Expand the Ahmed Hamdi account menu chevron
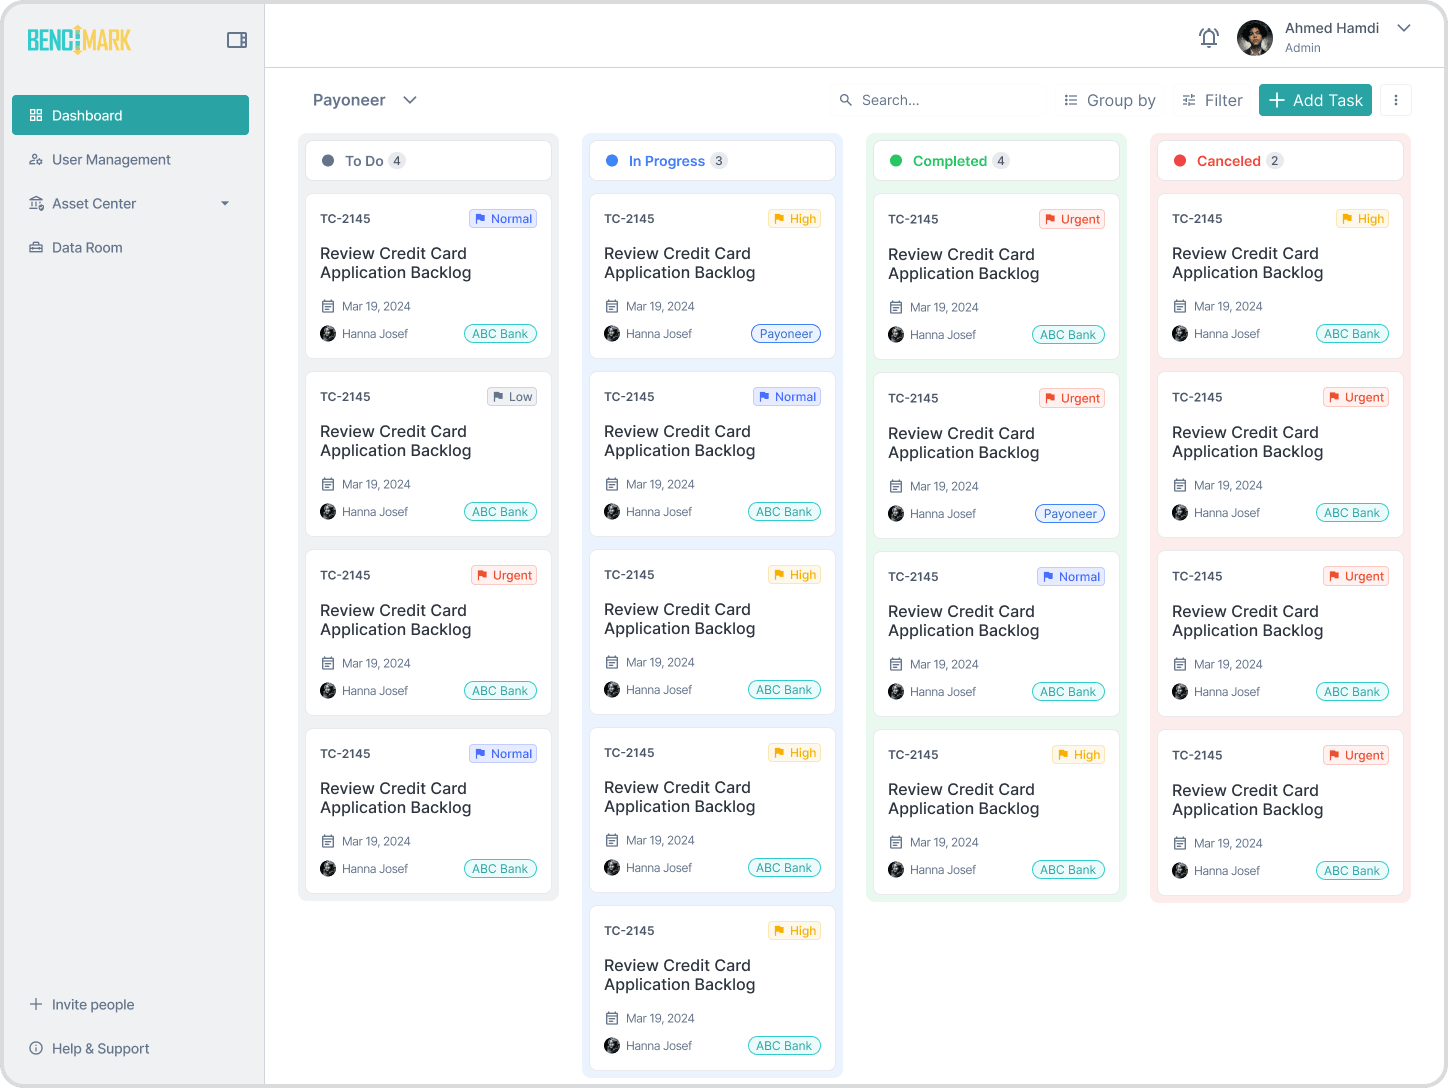This screenshot has width=1448, height=1088. tap(1404, 28)
